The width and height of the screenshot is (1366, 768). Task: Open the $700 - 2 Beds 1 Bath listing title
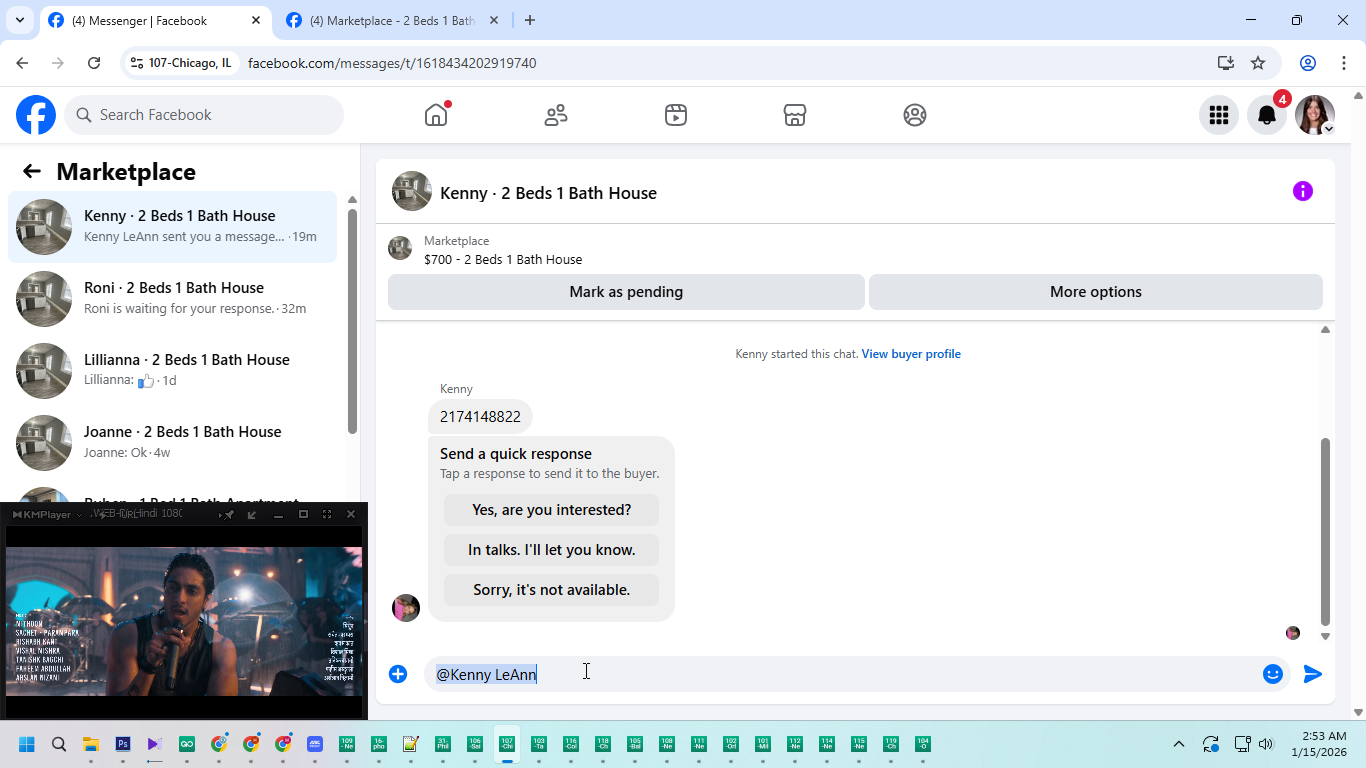[503, 259]
